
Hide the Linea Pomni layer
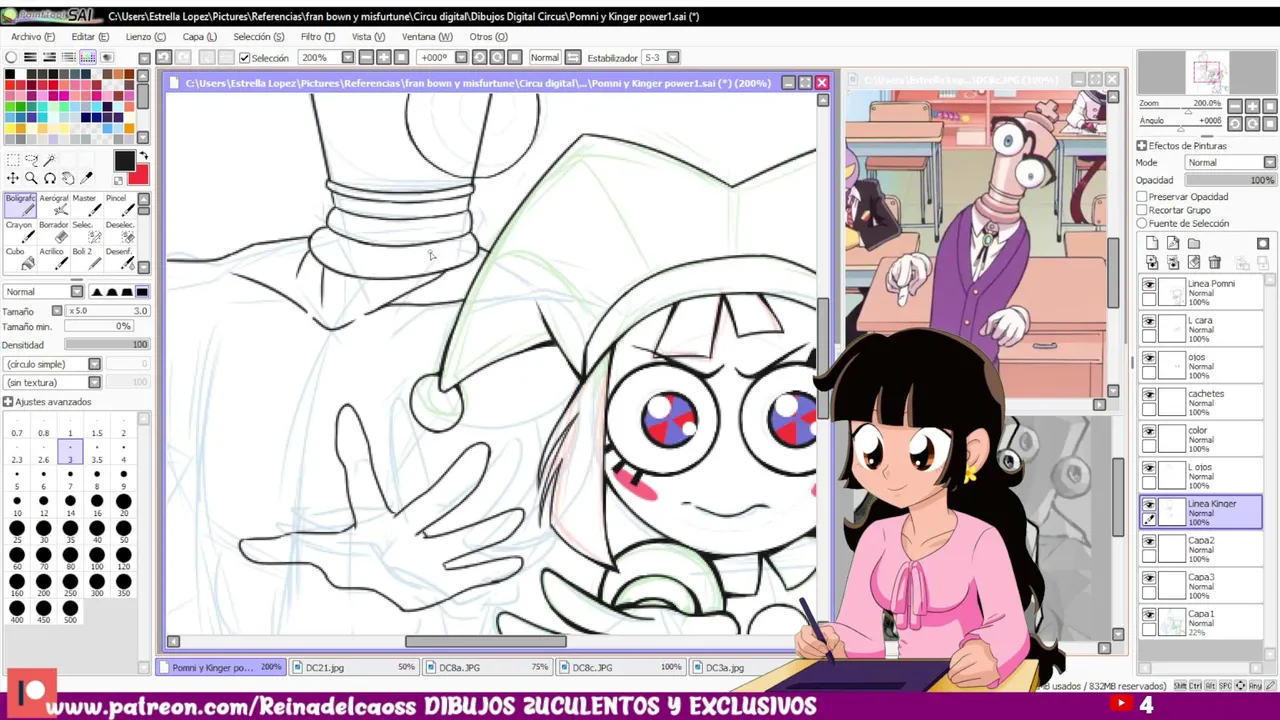tap(1149, 285)
